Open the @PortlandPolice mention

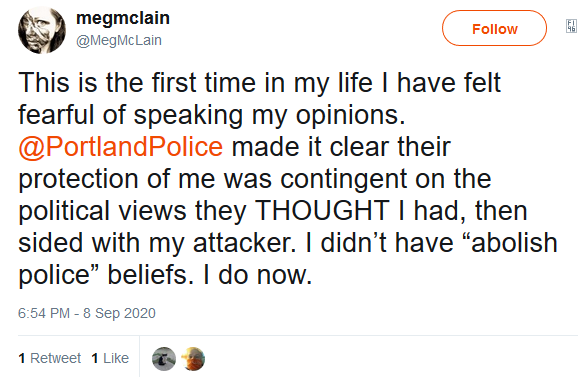point(120,147)
